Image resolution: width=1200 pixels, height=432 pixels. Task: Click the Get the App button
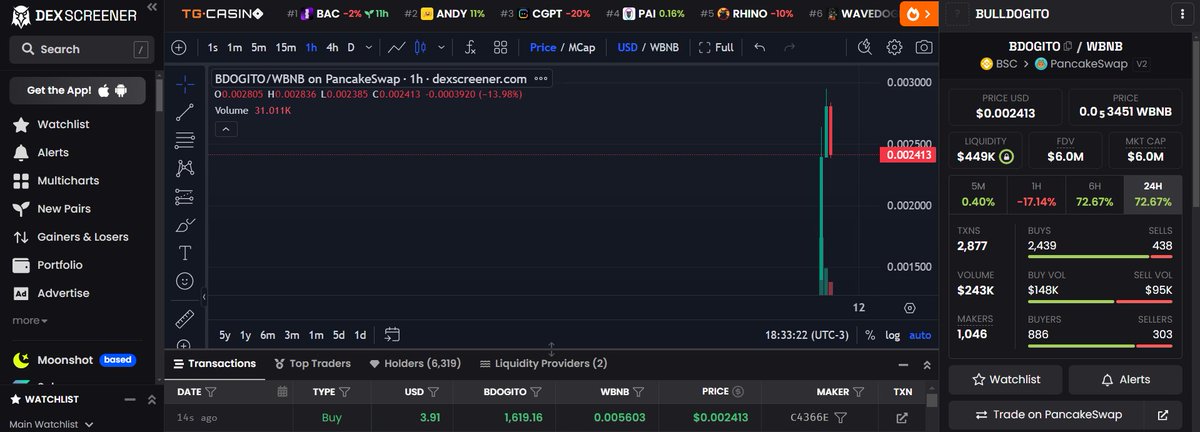click(78, 91)
